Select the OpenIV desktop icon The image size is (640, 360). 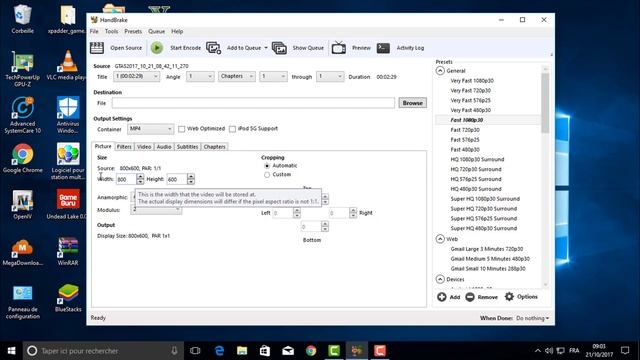coord(22,204)
